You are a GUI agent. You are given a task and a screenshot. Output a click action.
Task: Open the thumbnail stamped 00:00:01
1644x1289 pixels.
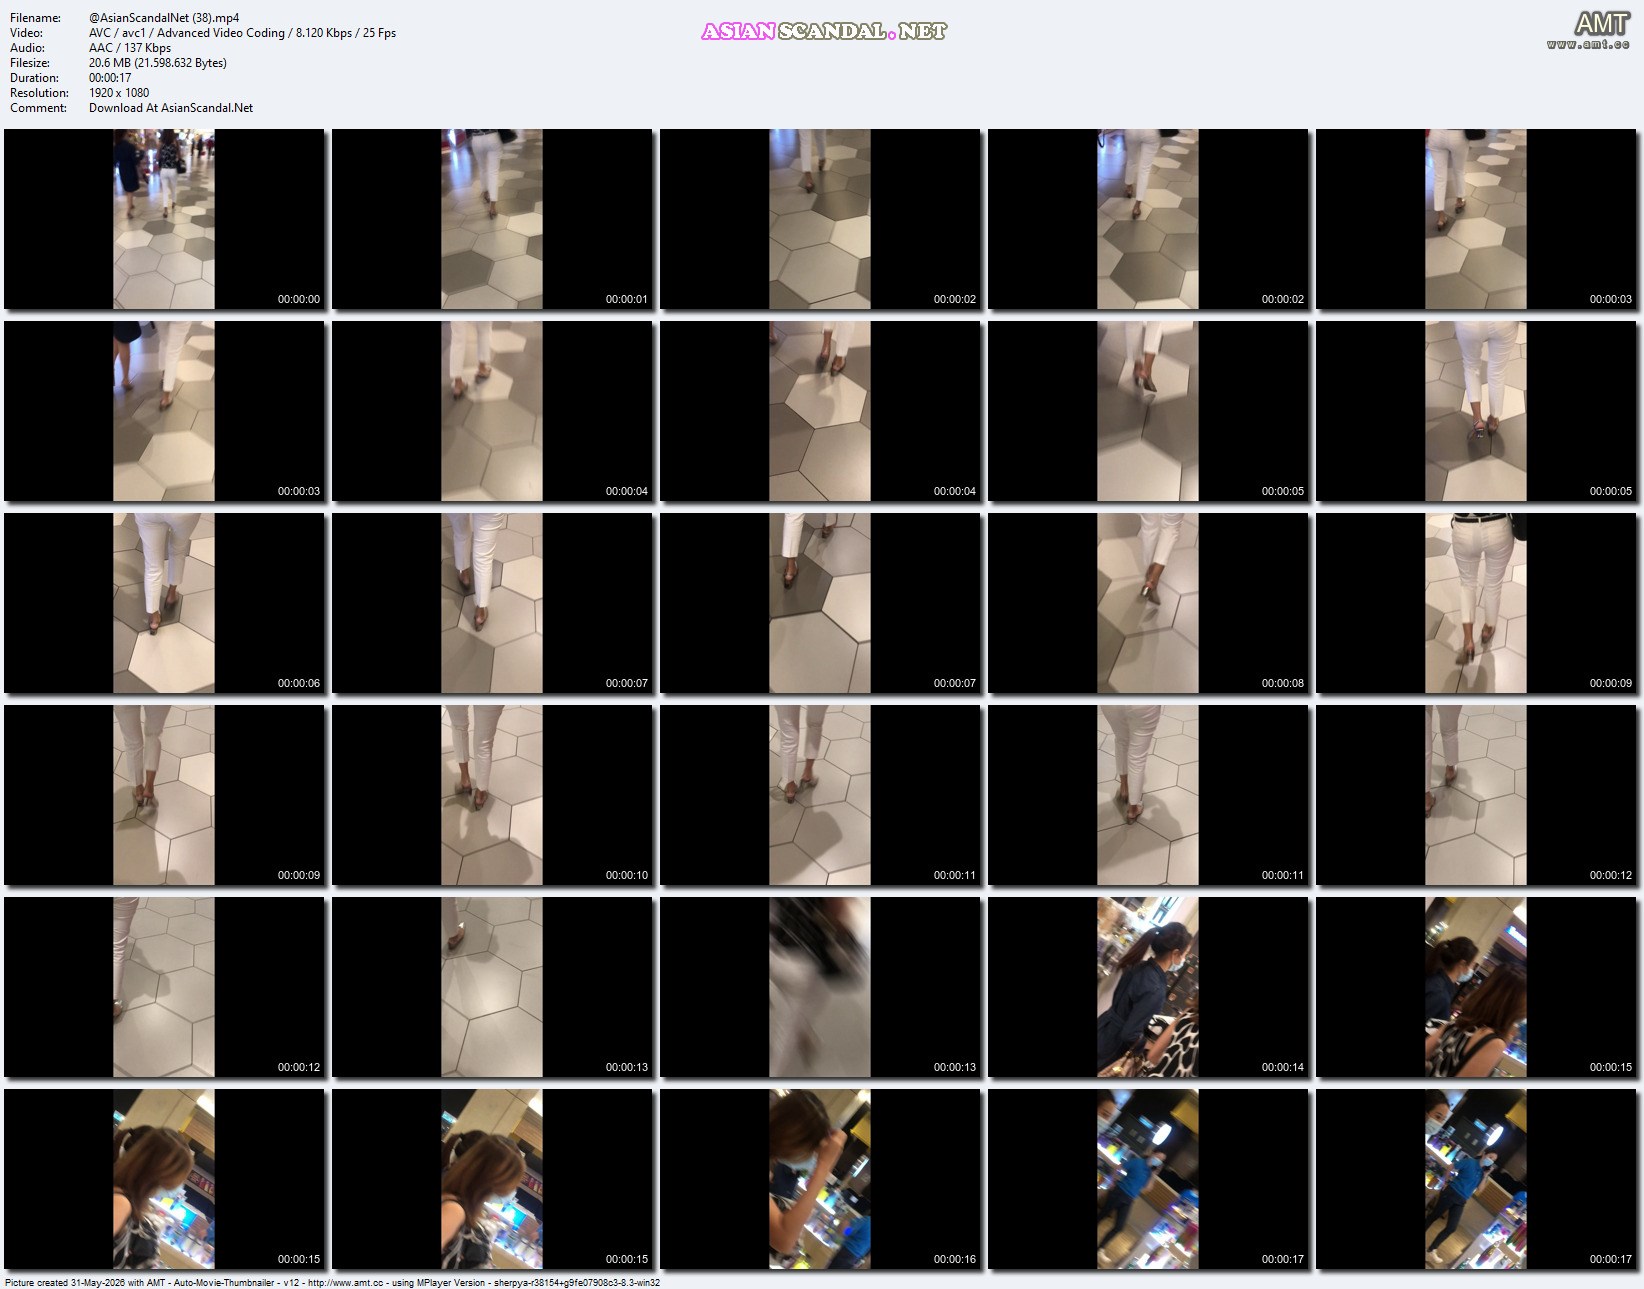[492, 219]
